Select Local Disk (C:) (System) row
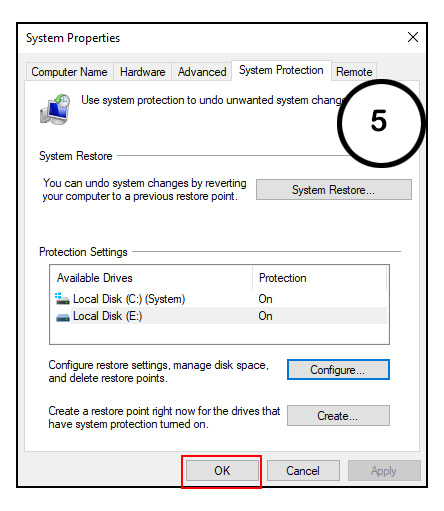Screen dimensions: 444x511 coord(220,299)
